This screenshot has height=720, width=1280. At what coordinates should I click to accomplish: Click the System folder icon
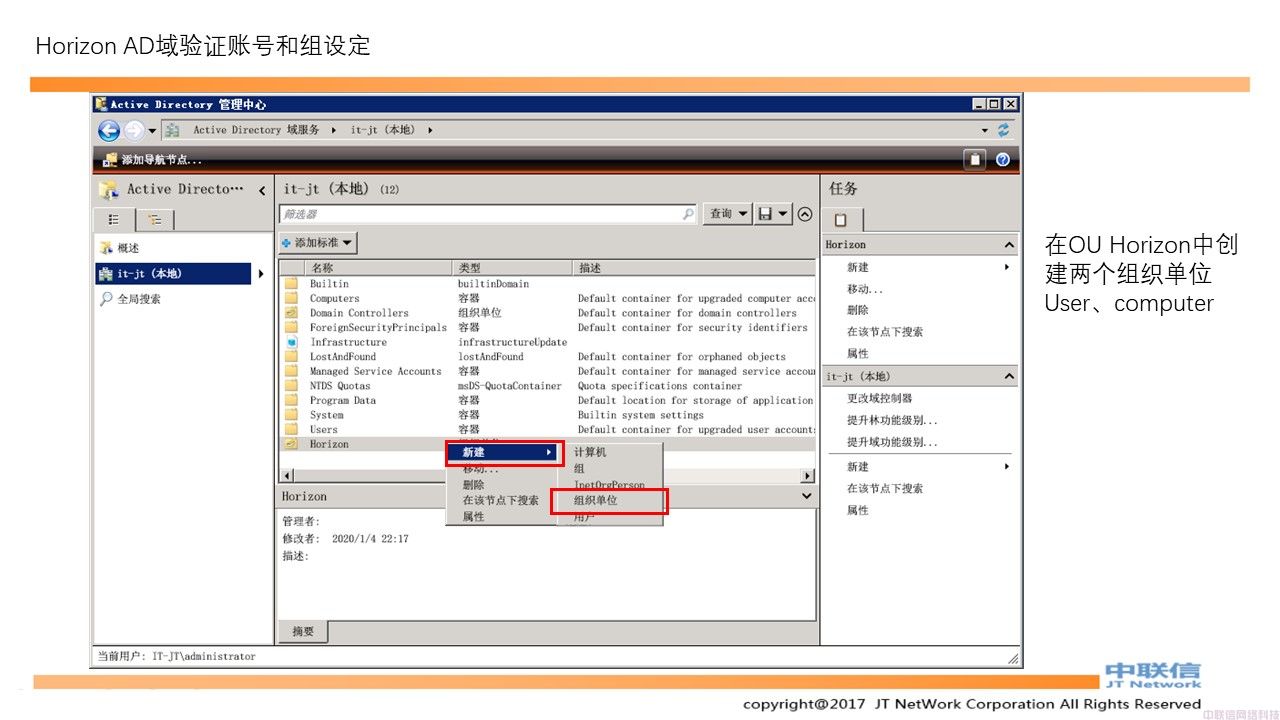click(x=291, y=415)
